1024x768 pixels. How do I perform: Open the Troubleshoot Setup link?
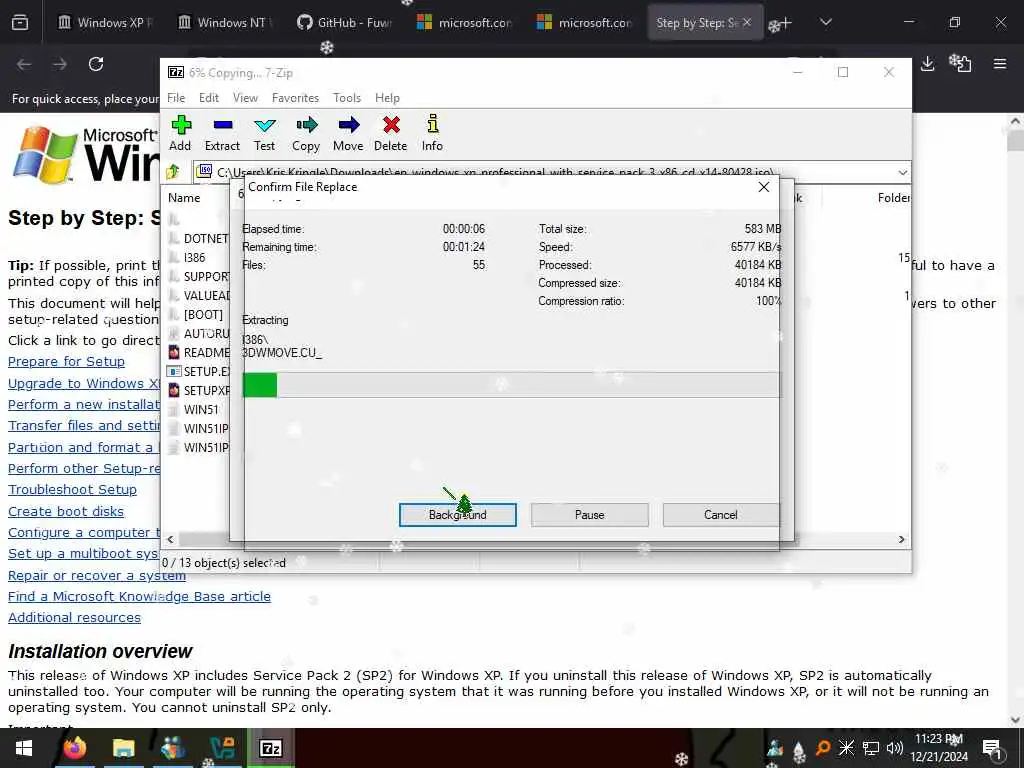pos(72,490)
